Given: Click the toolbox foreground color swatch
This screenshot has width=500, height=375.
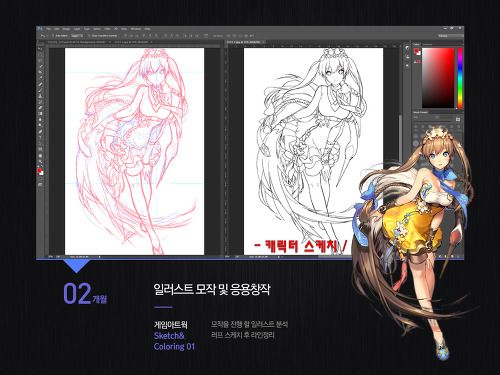Looking at the screenshot, I should tap(40, 171).
